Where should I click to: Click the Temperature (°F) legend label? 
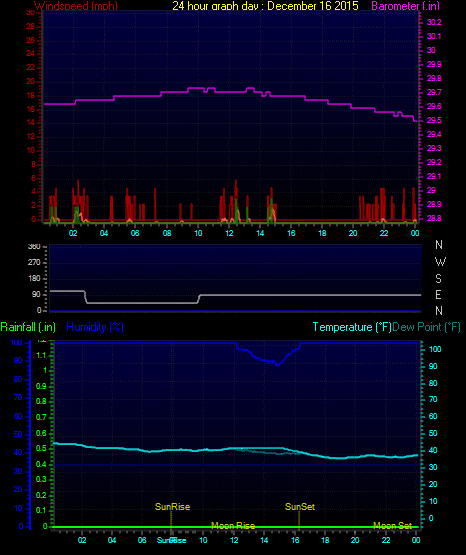click(x=352, y=327)
